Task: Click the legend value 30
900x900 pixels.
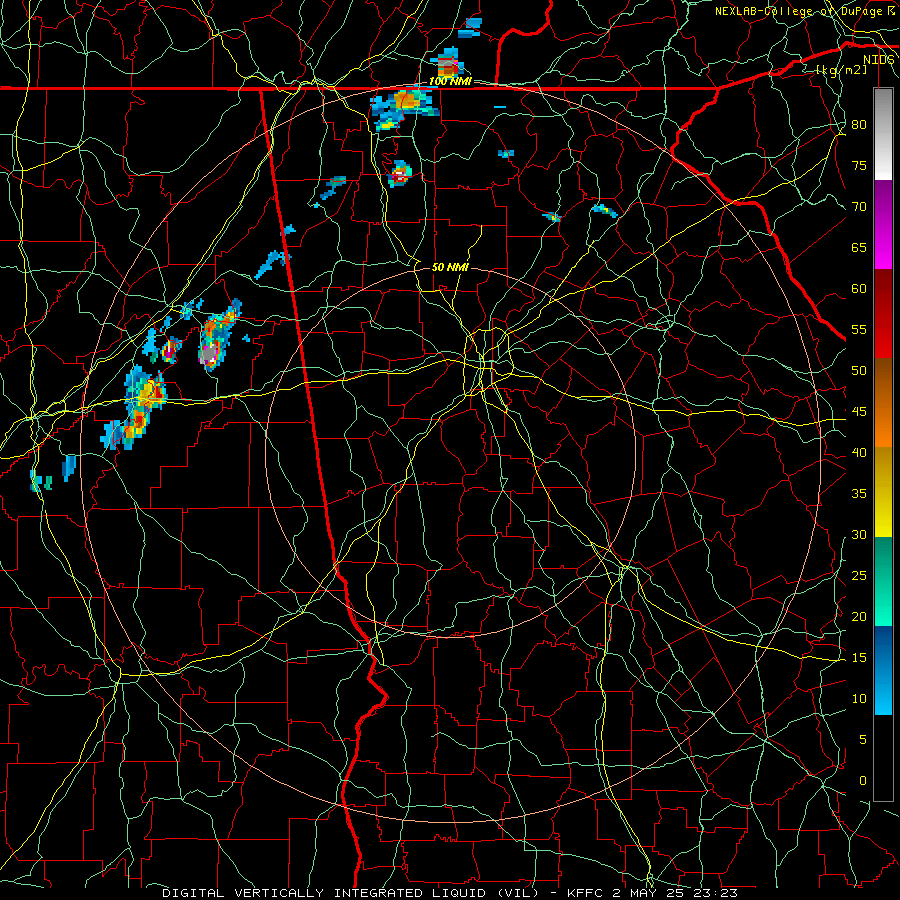Action: point(859,534)
